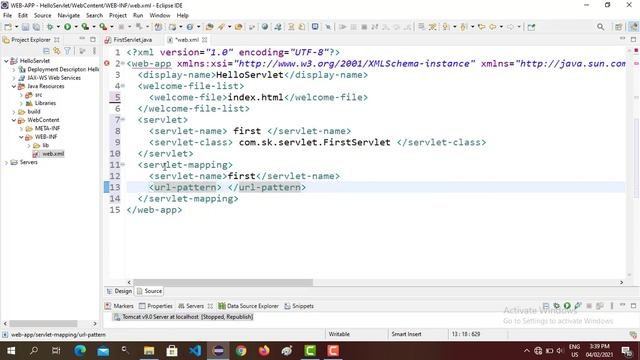This screenshot has height=360, width=640.
Task: Select JAX-WS Web Services node
Action: [54, 78]
